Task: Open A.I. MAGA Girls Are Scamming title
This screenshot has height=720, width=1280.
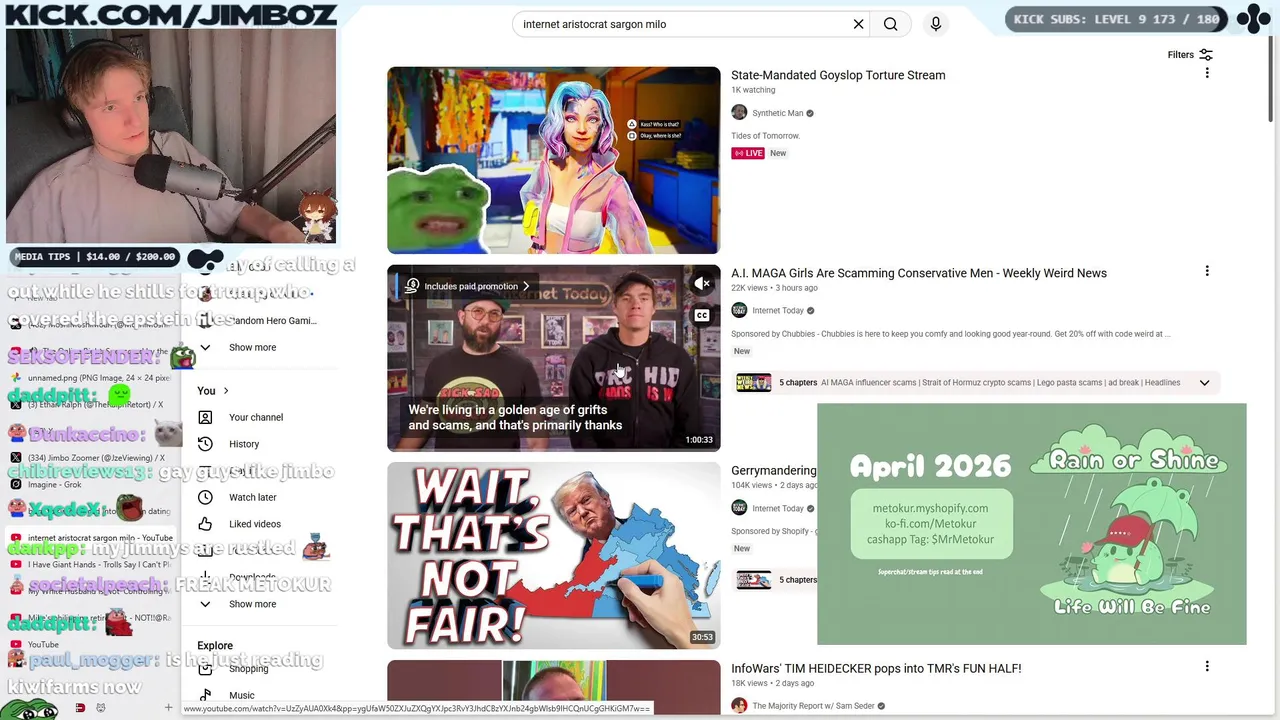Action: [919, 273]
